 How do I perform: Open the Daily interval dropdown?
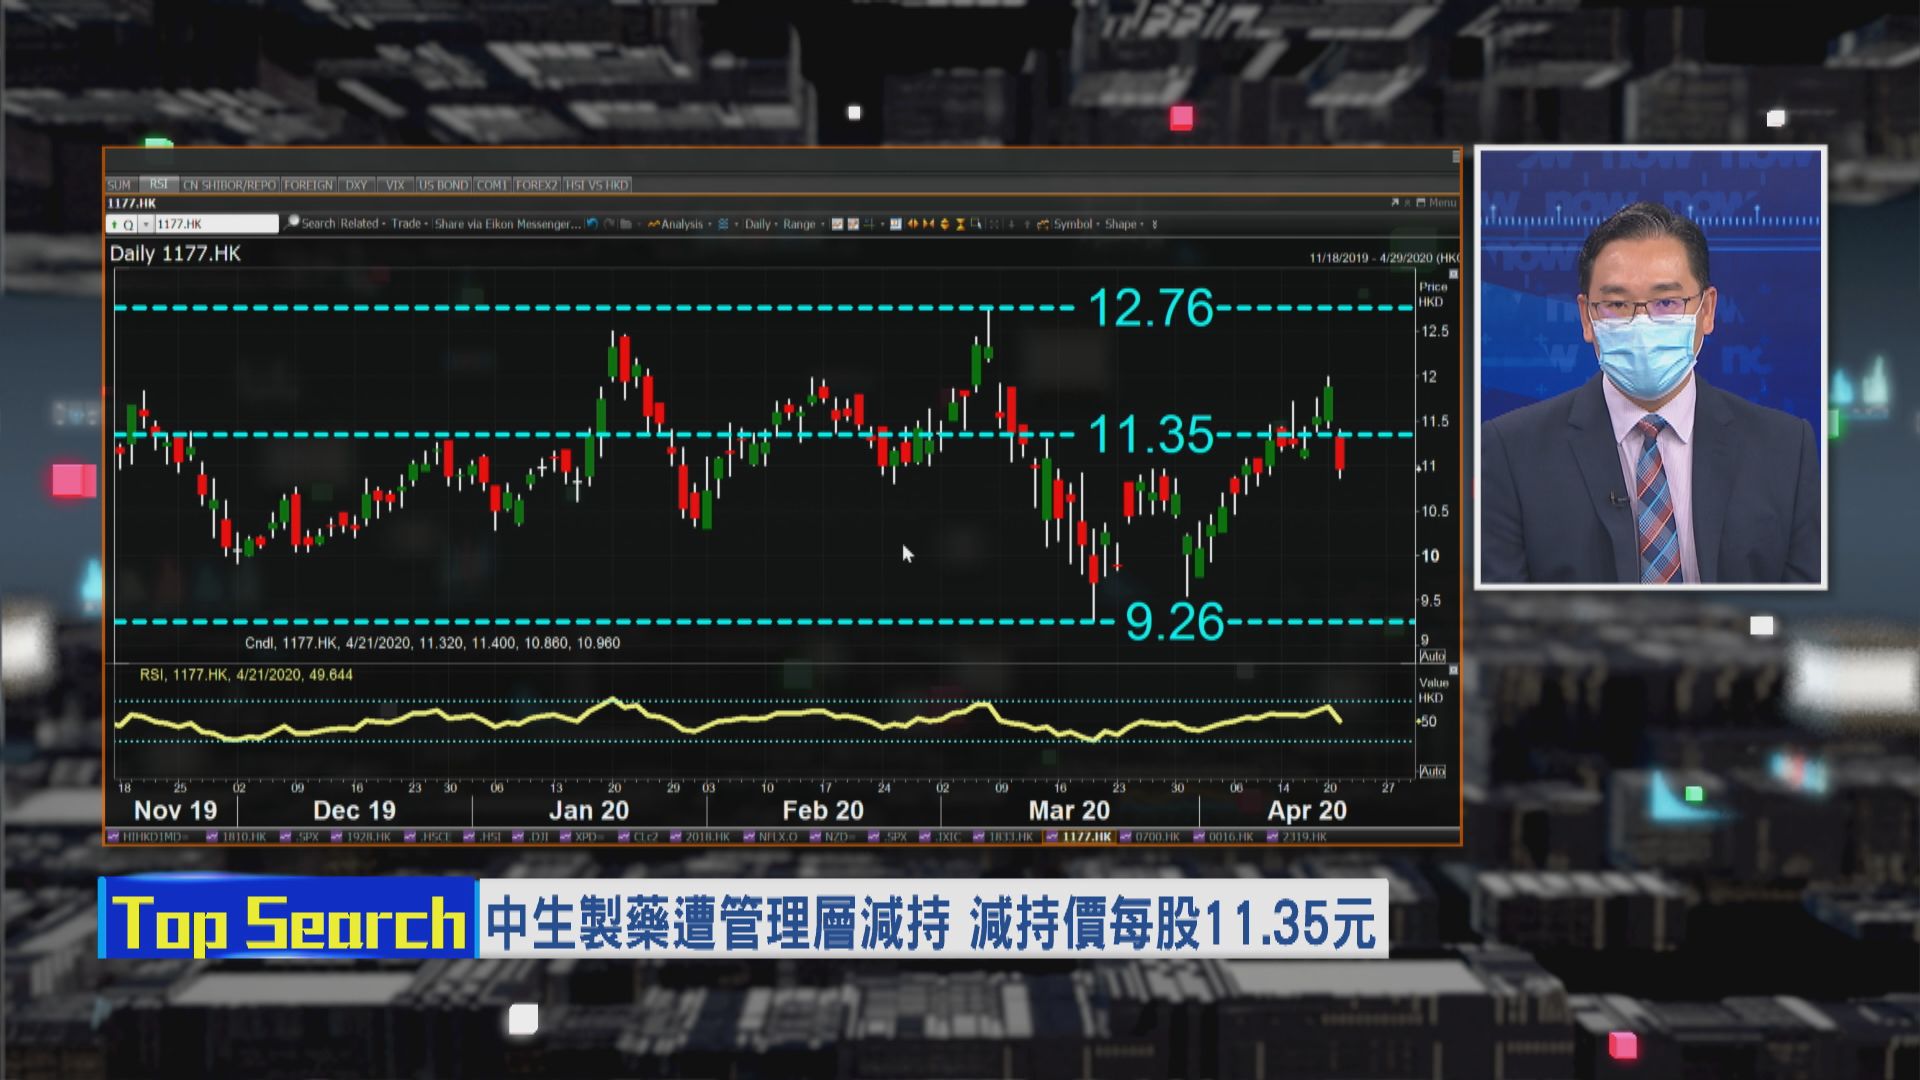757,223
